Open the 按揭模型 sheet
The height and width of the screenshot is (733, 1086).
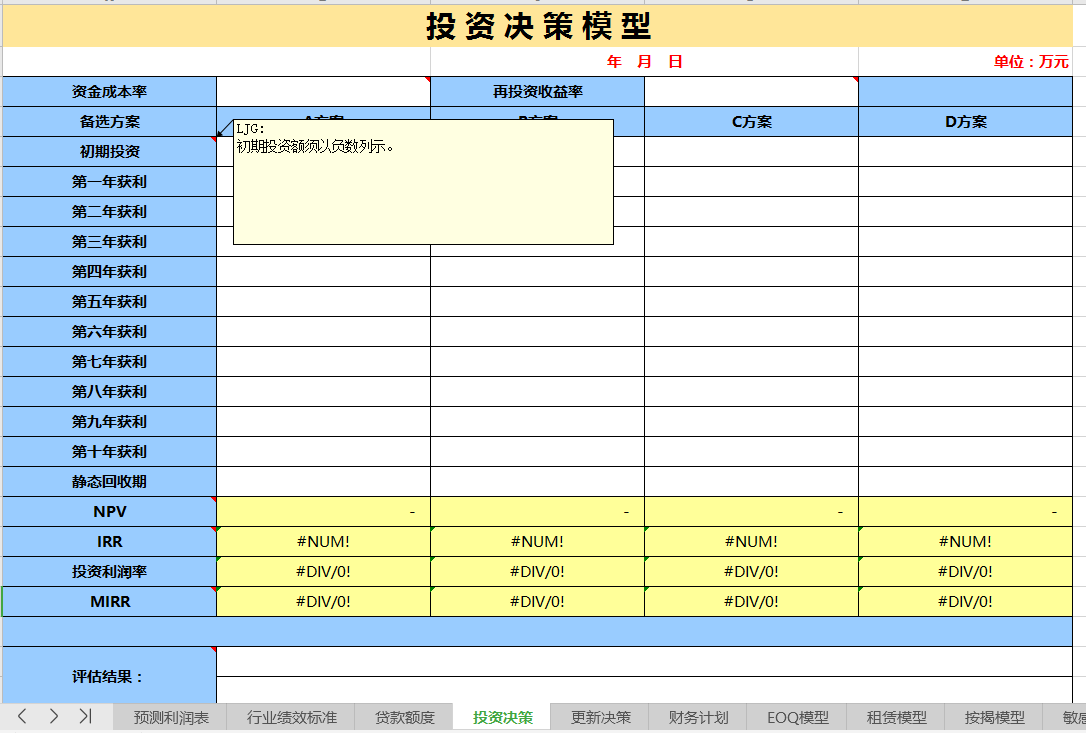point(993,716)
